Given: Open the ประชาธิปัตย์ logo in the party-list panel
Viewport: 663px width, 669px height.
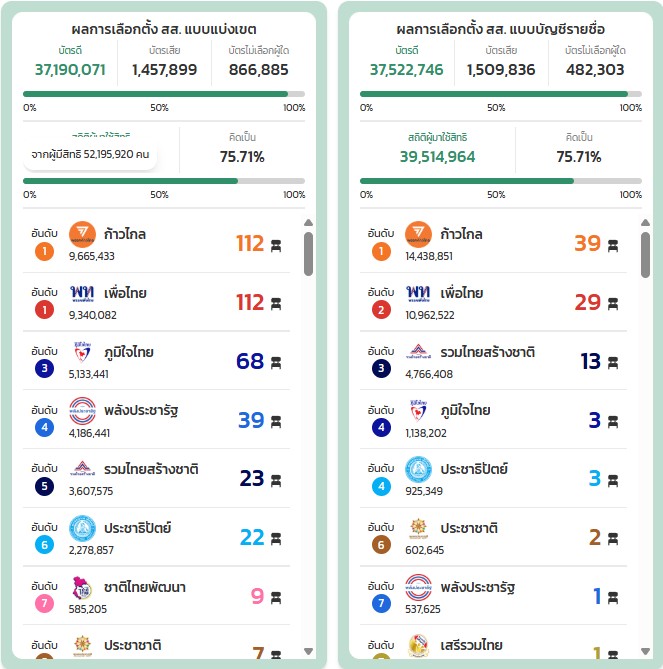Looking at the screenshot, I should coord(418,470).
